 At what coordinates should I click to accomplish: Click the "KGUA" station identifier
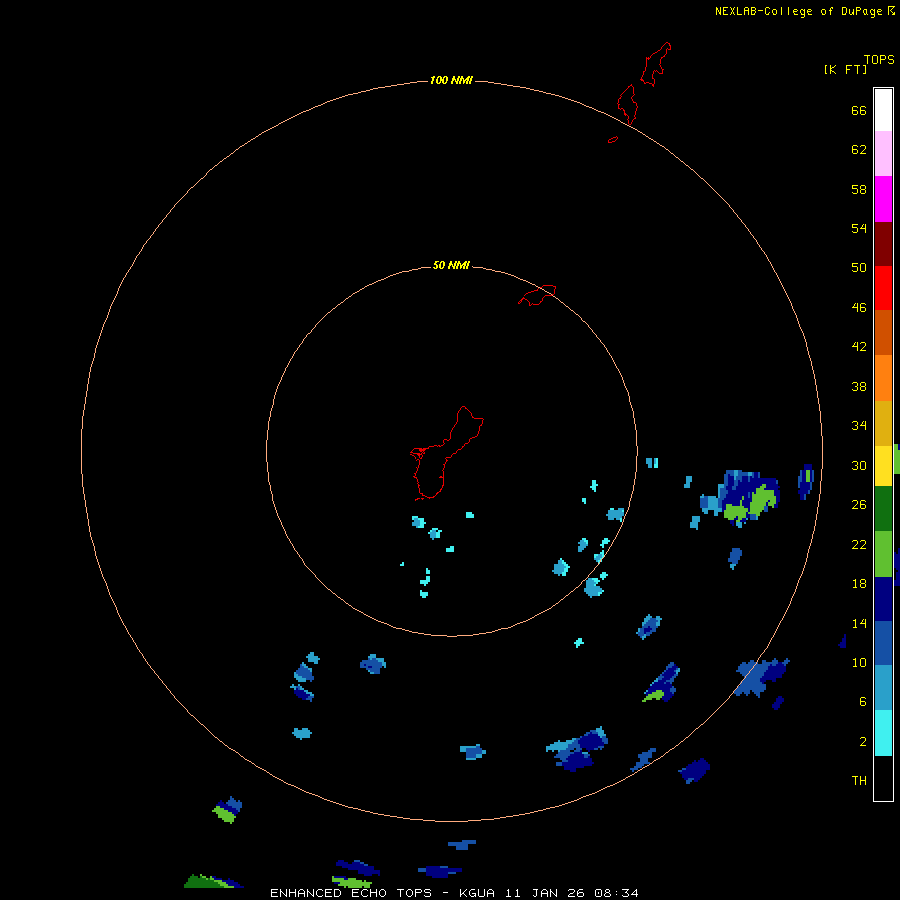click(478, 893)
